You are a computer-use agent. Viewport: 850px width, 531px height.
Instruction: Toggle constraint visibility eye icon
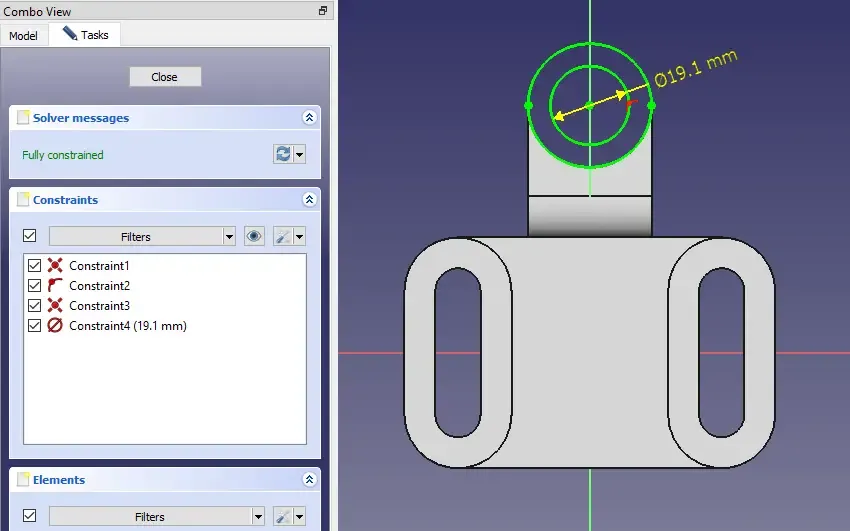tap(254, 236)
